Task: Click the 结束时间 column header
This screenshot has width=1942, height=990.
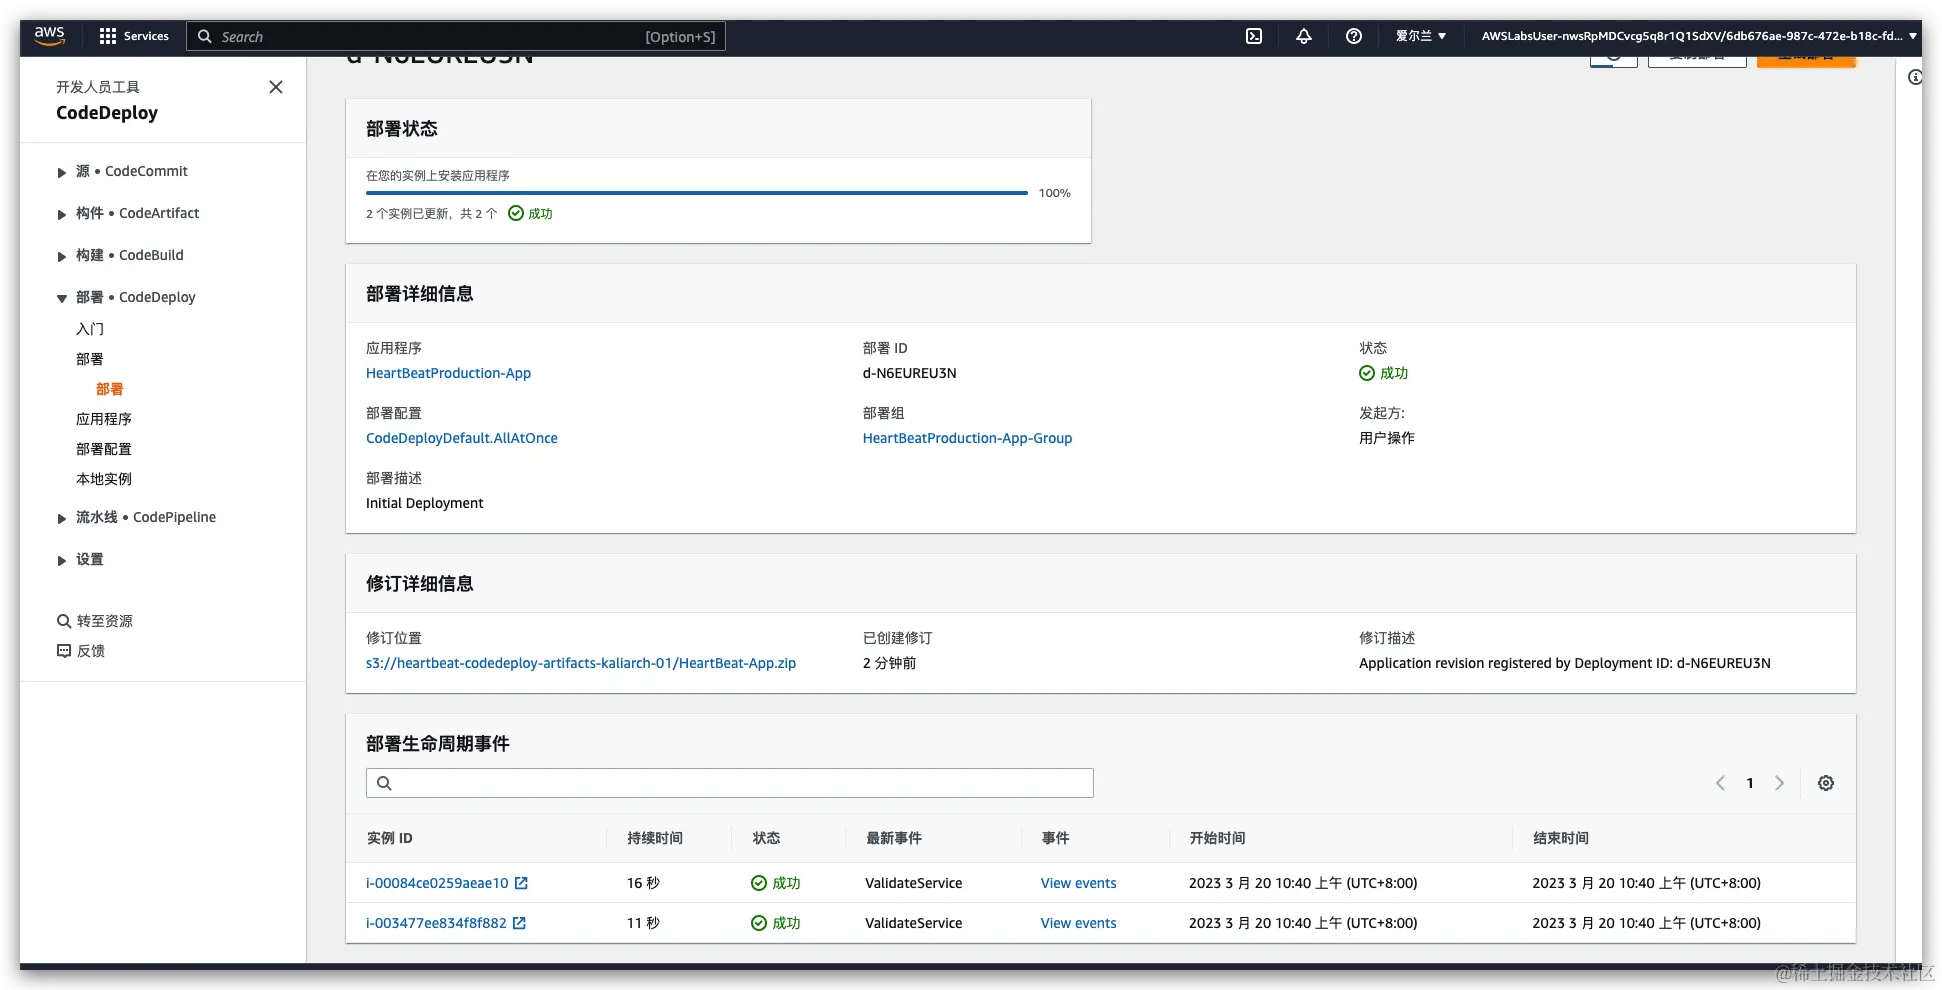Action: tap(1561, 838)
